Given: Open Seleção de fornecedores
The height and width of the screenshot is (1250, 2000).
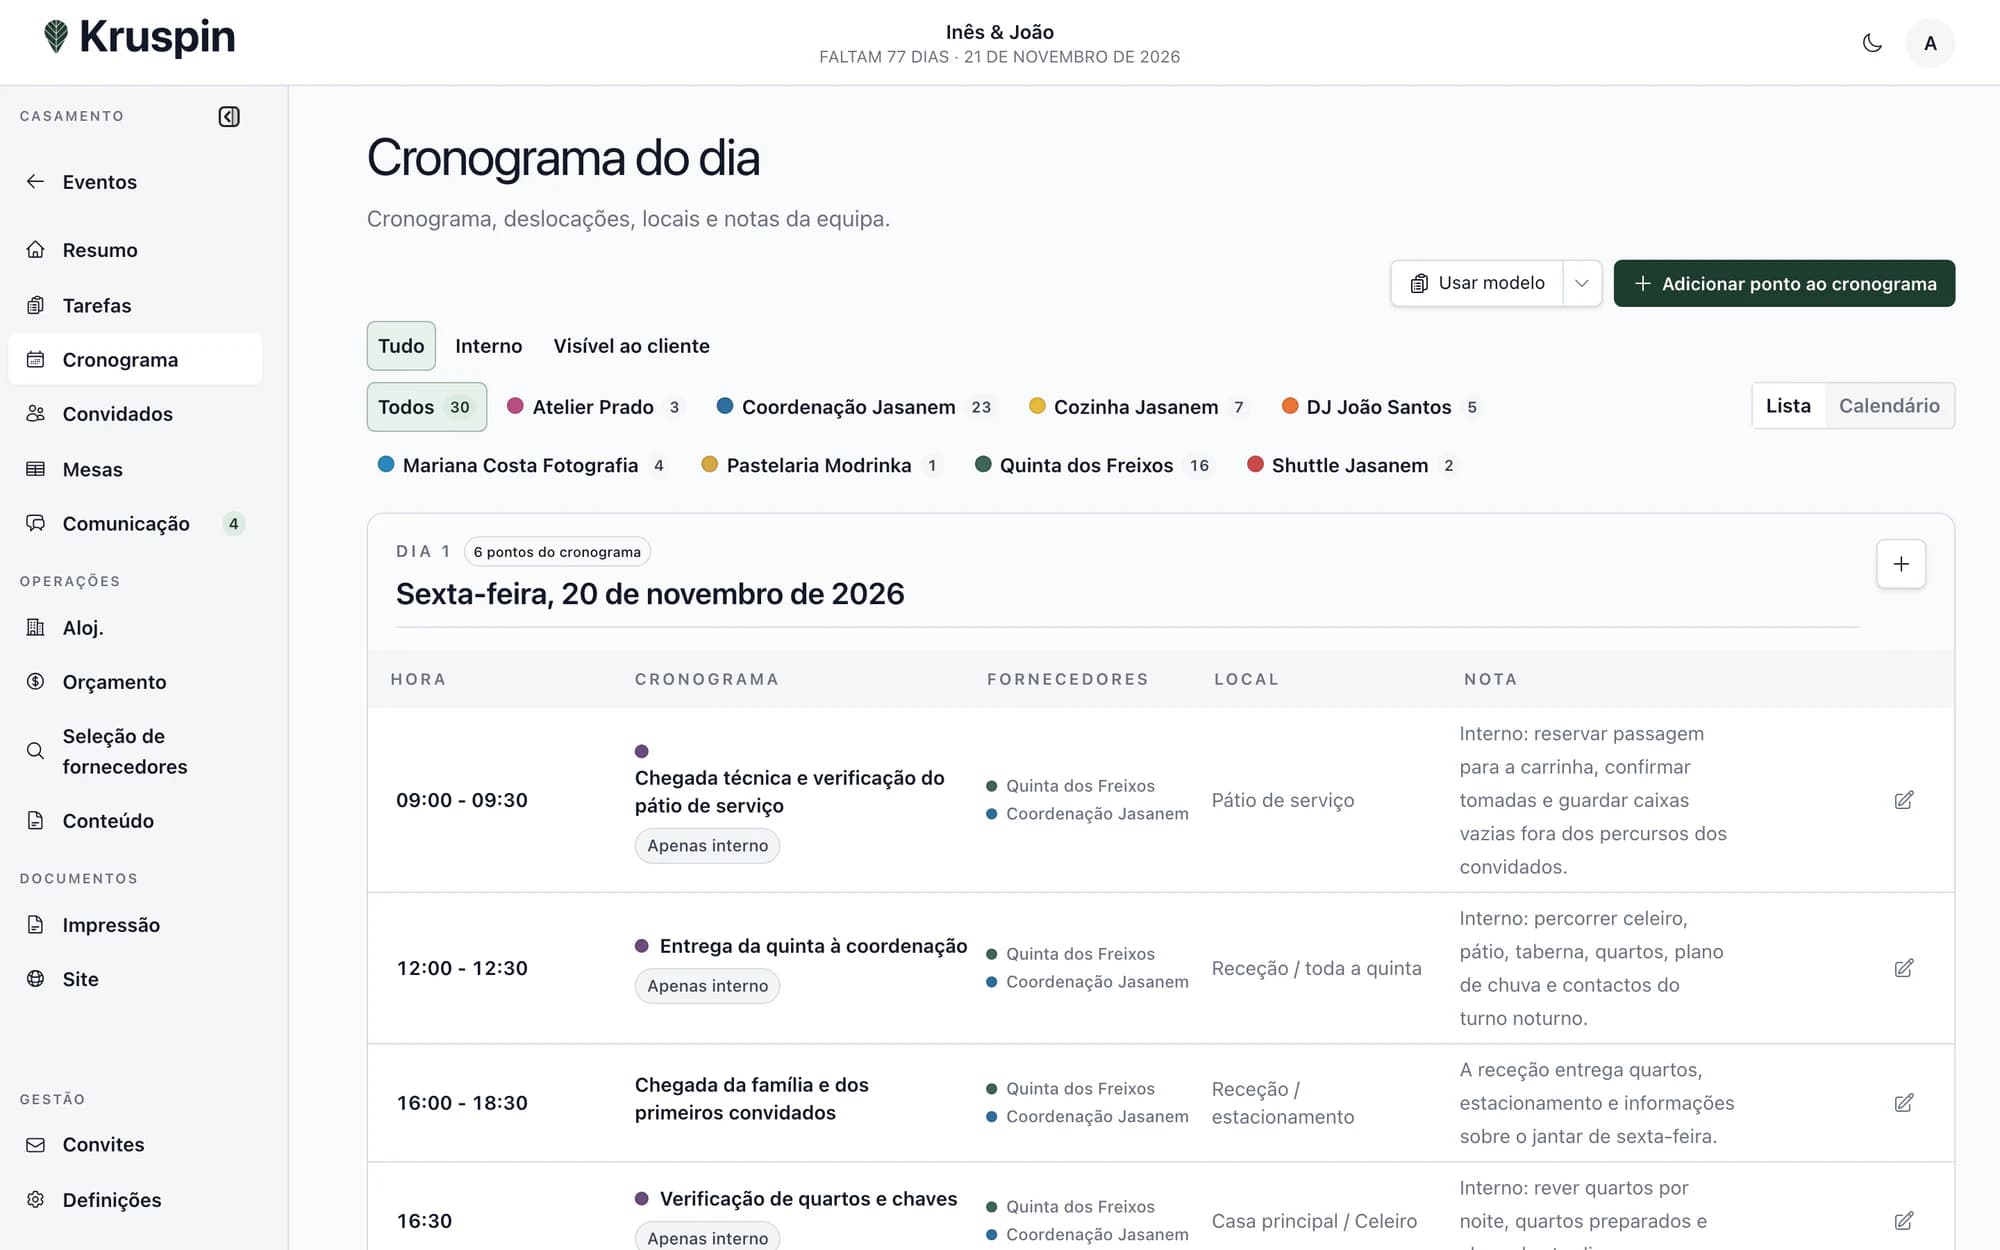Looking at the screenshot, I should tap(135, 751).
